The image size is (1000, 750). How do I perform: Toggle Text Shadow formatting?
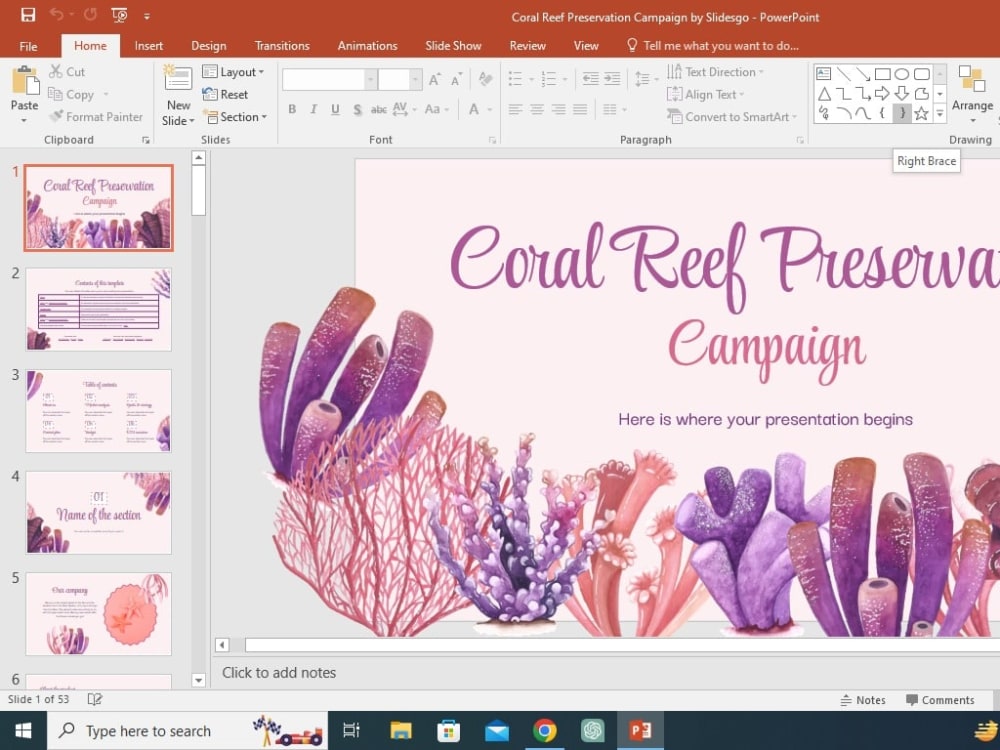click(357, 110)
